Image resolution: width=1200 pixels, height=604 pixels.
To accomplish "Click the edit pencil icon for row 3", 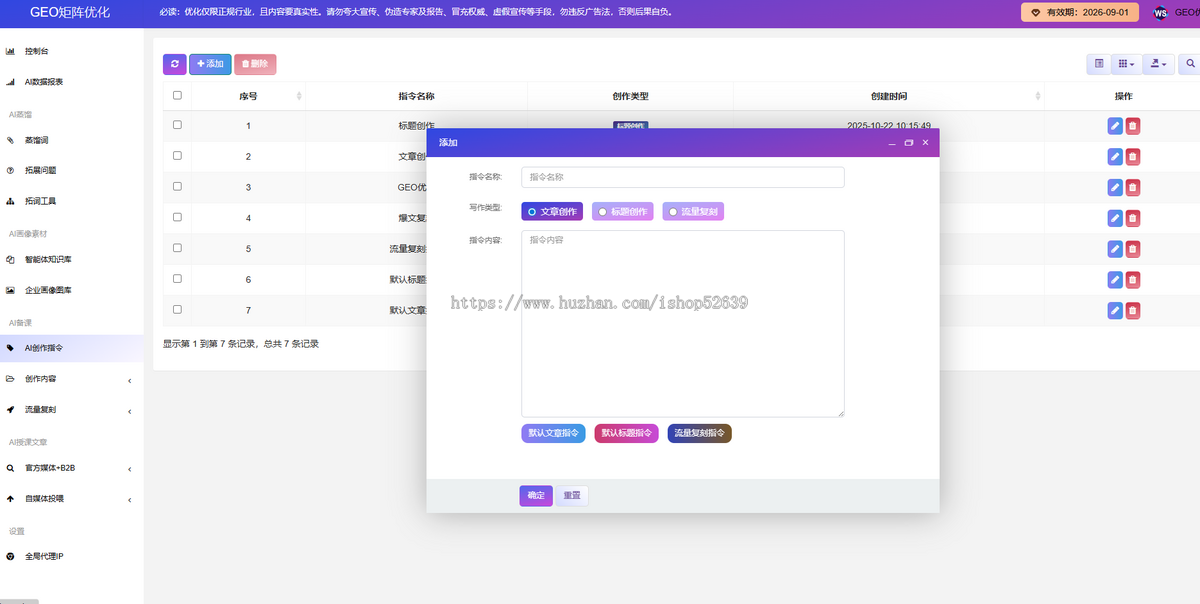I will coord(1115,188).
